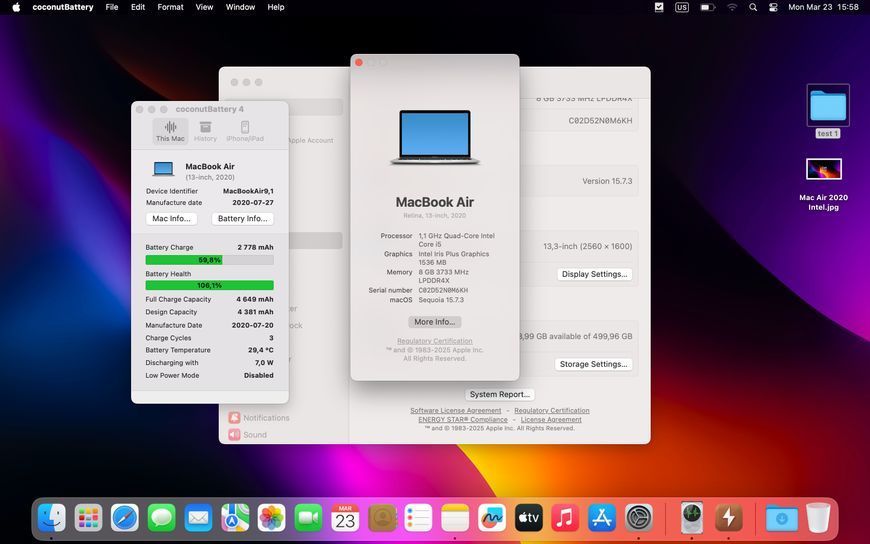Open the Format menu
Image resolution: width=870 pixels, height=544 pixels.
(x=170, y=7)
